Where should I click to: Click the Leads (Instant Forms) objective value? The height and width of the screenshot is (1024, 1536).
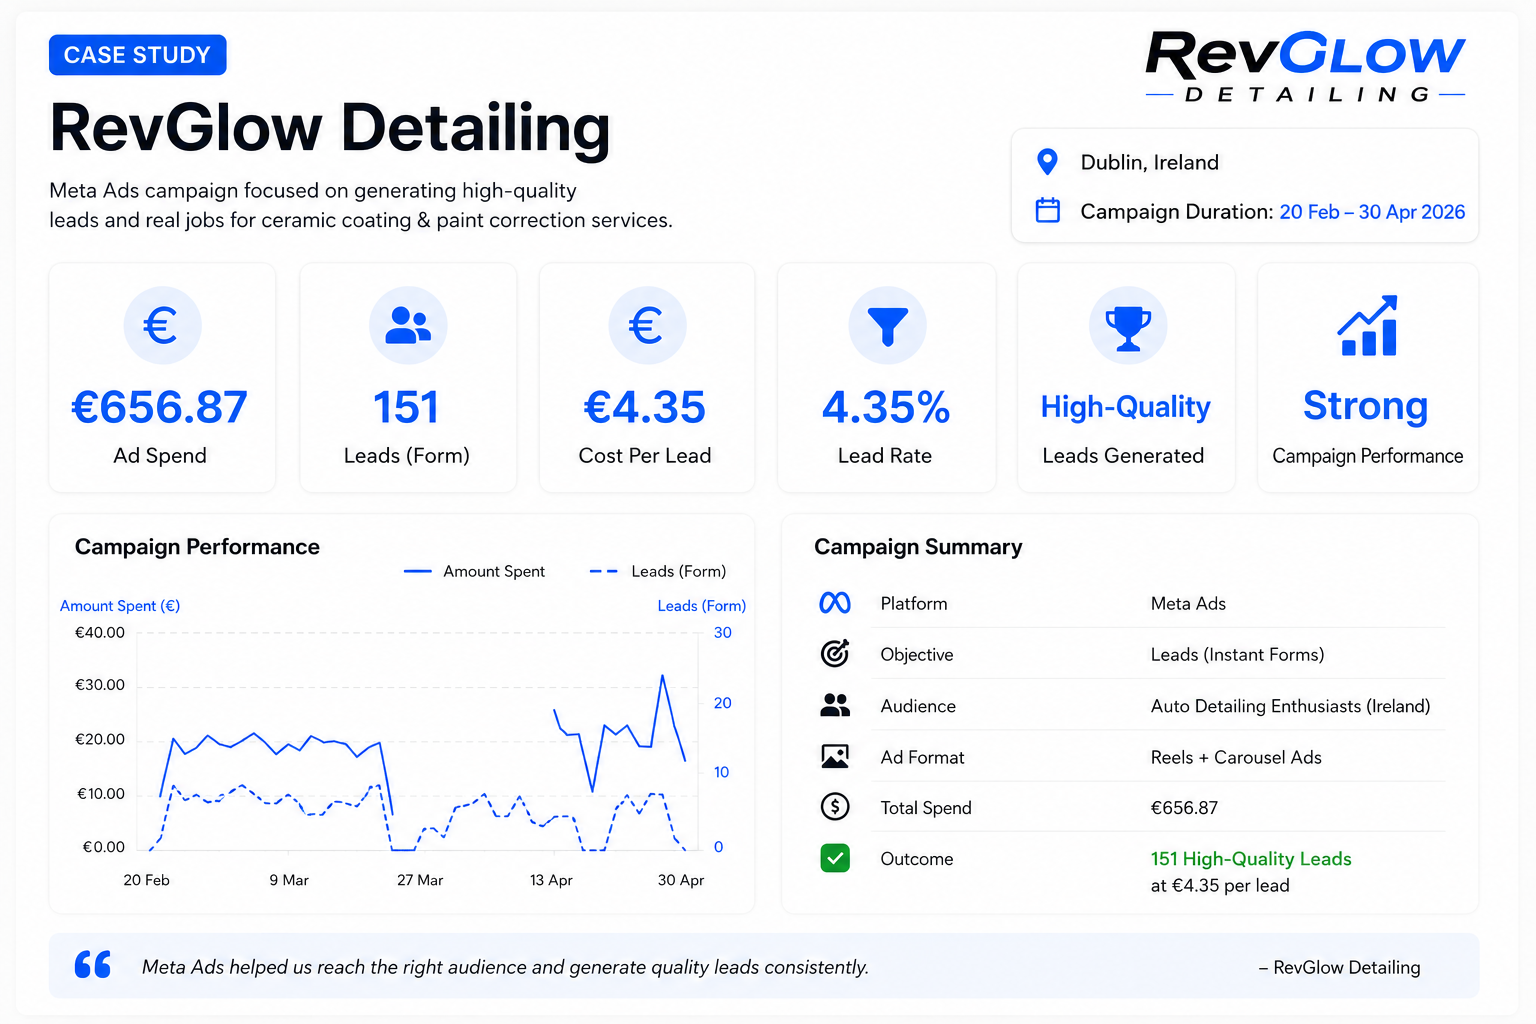(x=1237, y=655)
